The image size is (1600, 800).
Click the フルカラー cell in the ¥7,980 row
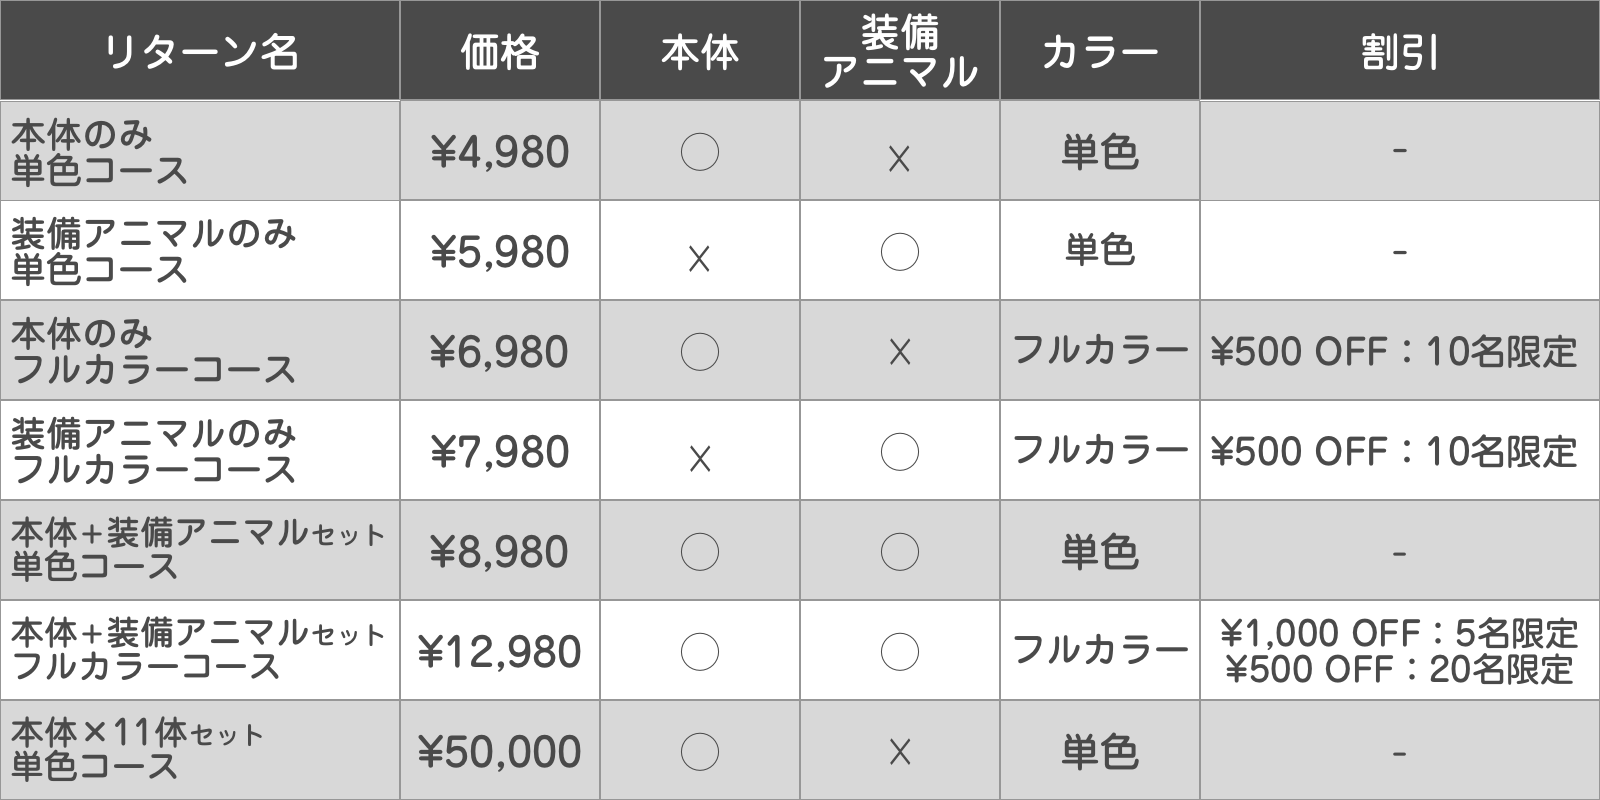point(1099,451)
